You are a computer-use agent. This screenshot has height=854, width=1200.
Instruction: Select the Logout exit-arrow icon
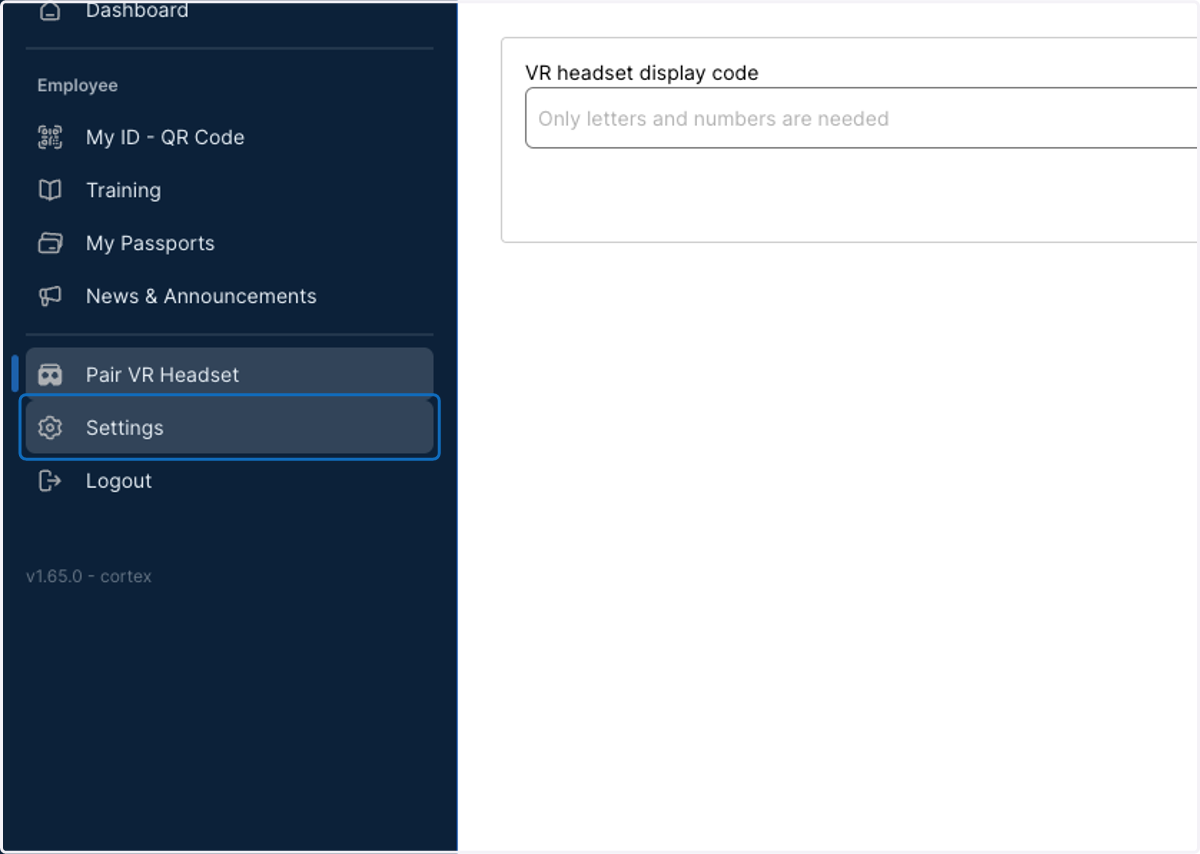pyautogui.click(x=50, y=481)
